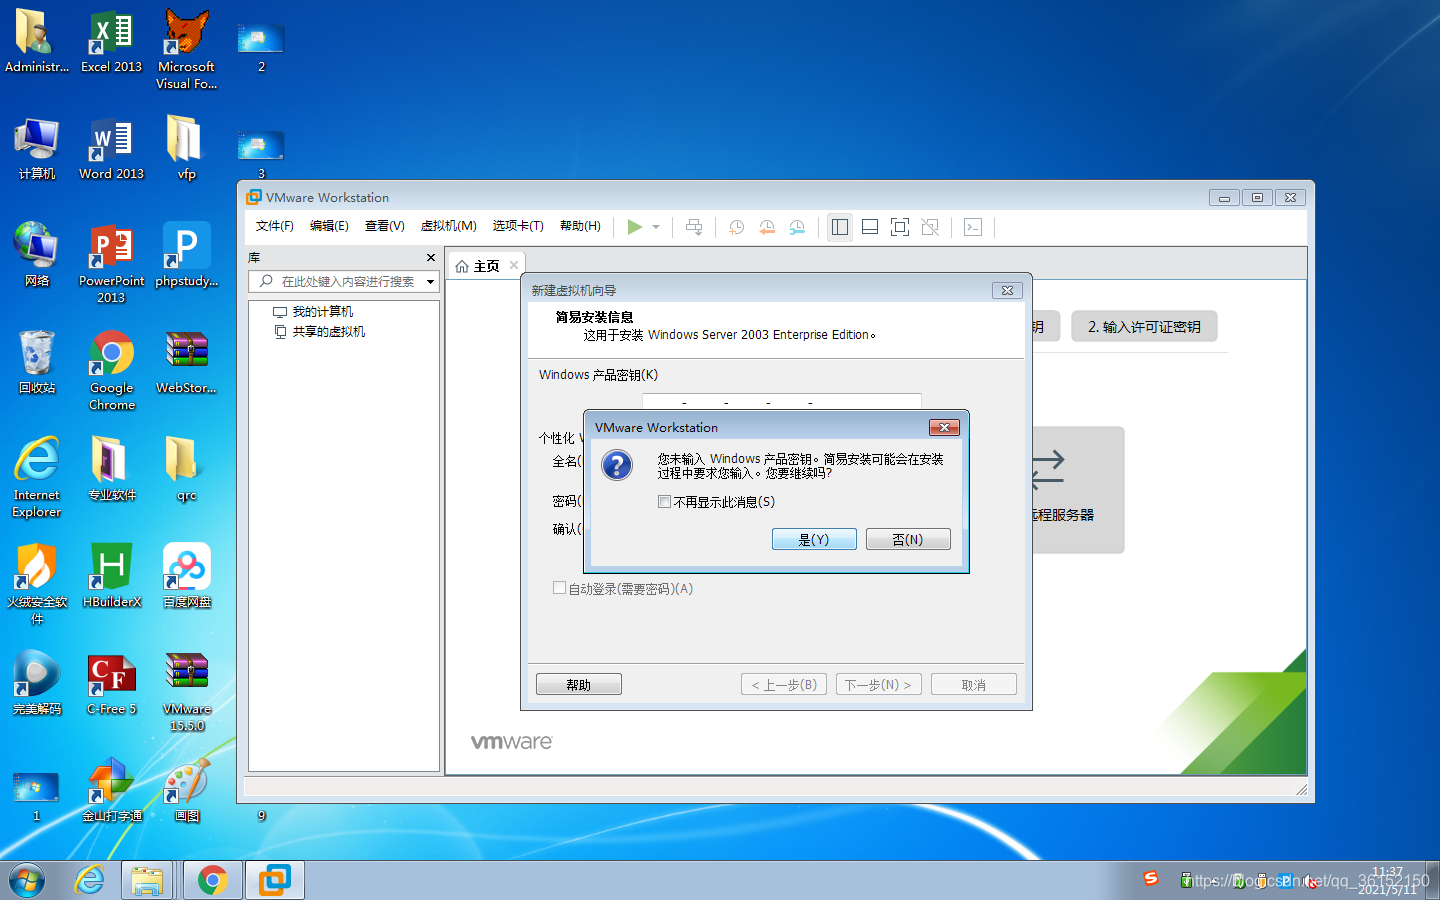Select 共享的虚拟机 in library tree

pos(319,332)
